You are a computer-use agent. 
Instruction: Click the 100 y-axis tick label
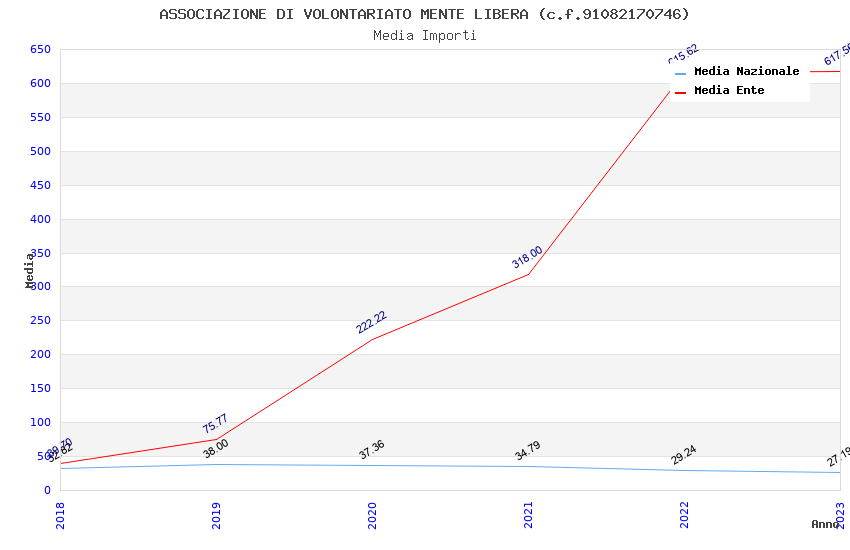click(x=40, y=423)
